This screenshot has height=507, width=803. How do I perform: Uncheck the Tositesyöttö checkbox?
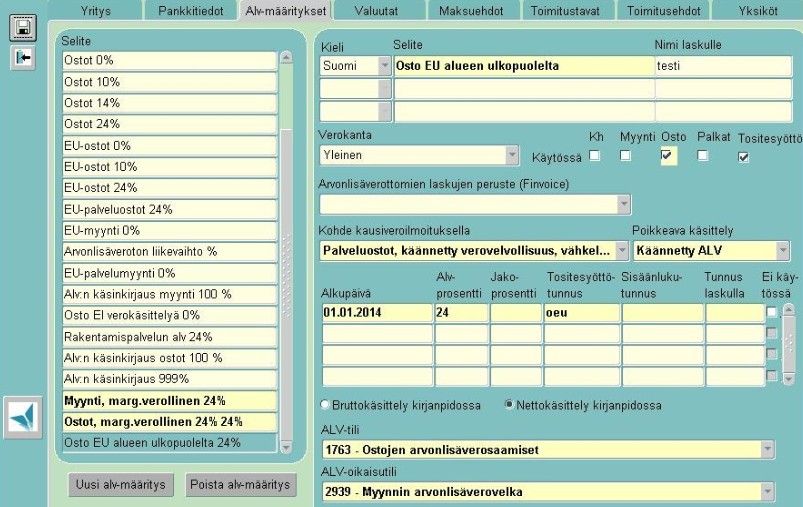click(744, 157)
